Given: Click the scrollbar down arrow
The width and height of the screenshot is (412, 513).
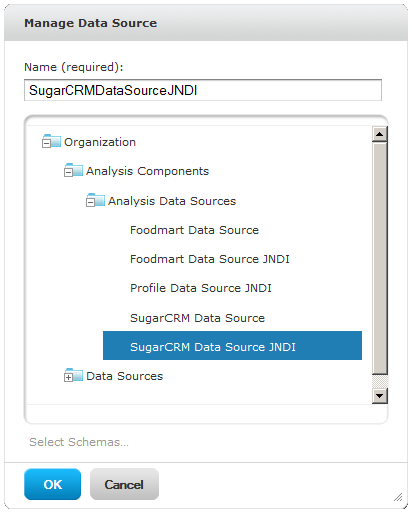Looking at the screenshot, I should tap(379, 396).
